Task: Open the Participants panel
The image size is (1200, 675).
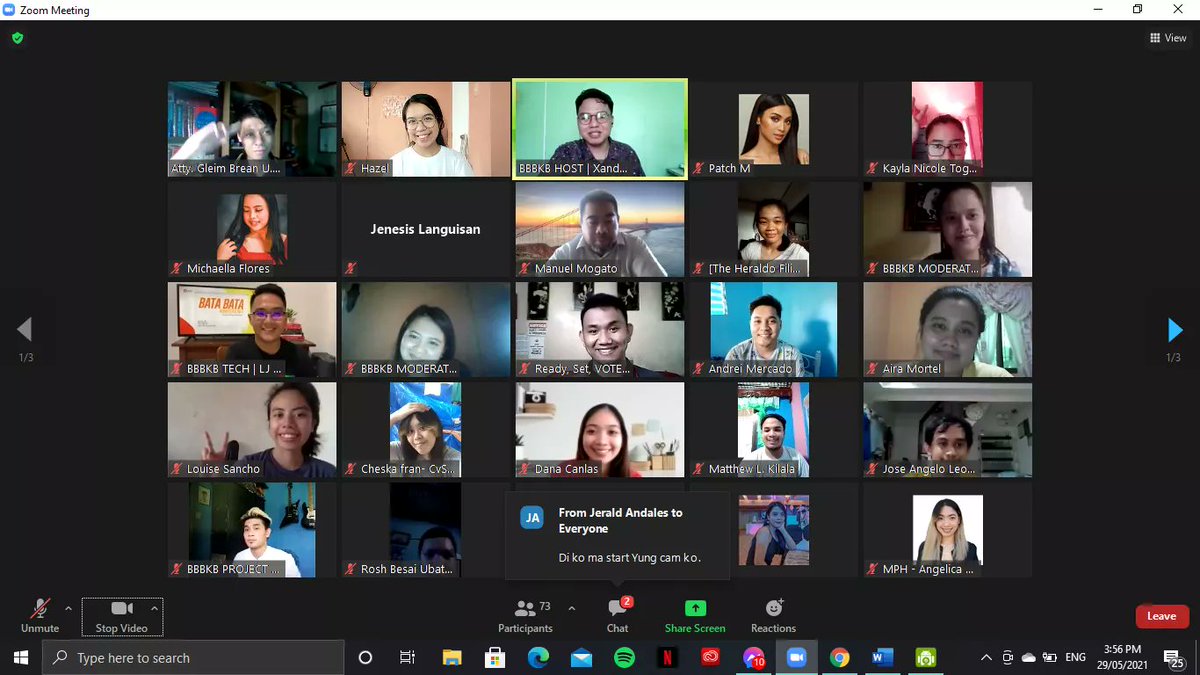Action: 525,616
